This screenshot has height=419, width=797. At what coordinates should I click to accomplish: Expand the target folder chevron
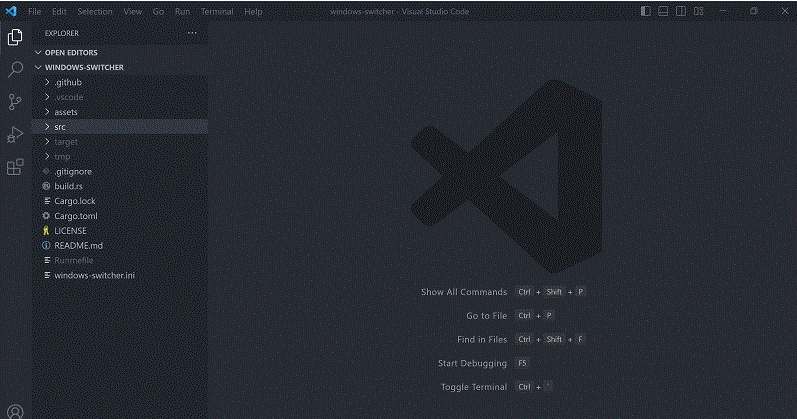pyautogui.click(x=47, y=141)
